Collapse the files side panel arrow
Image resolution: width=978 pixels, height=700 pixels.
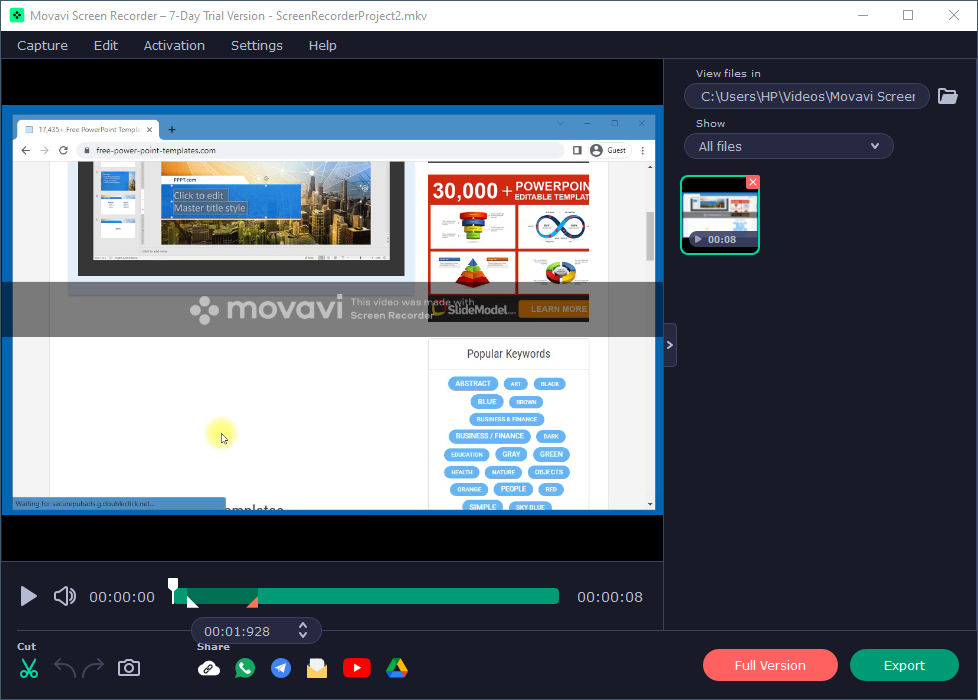pos(669,345)
